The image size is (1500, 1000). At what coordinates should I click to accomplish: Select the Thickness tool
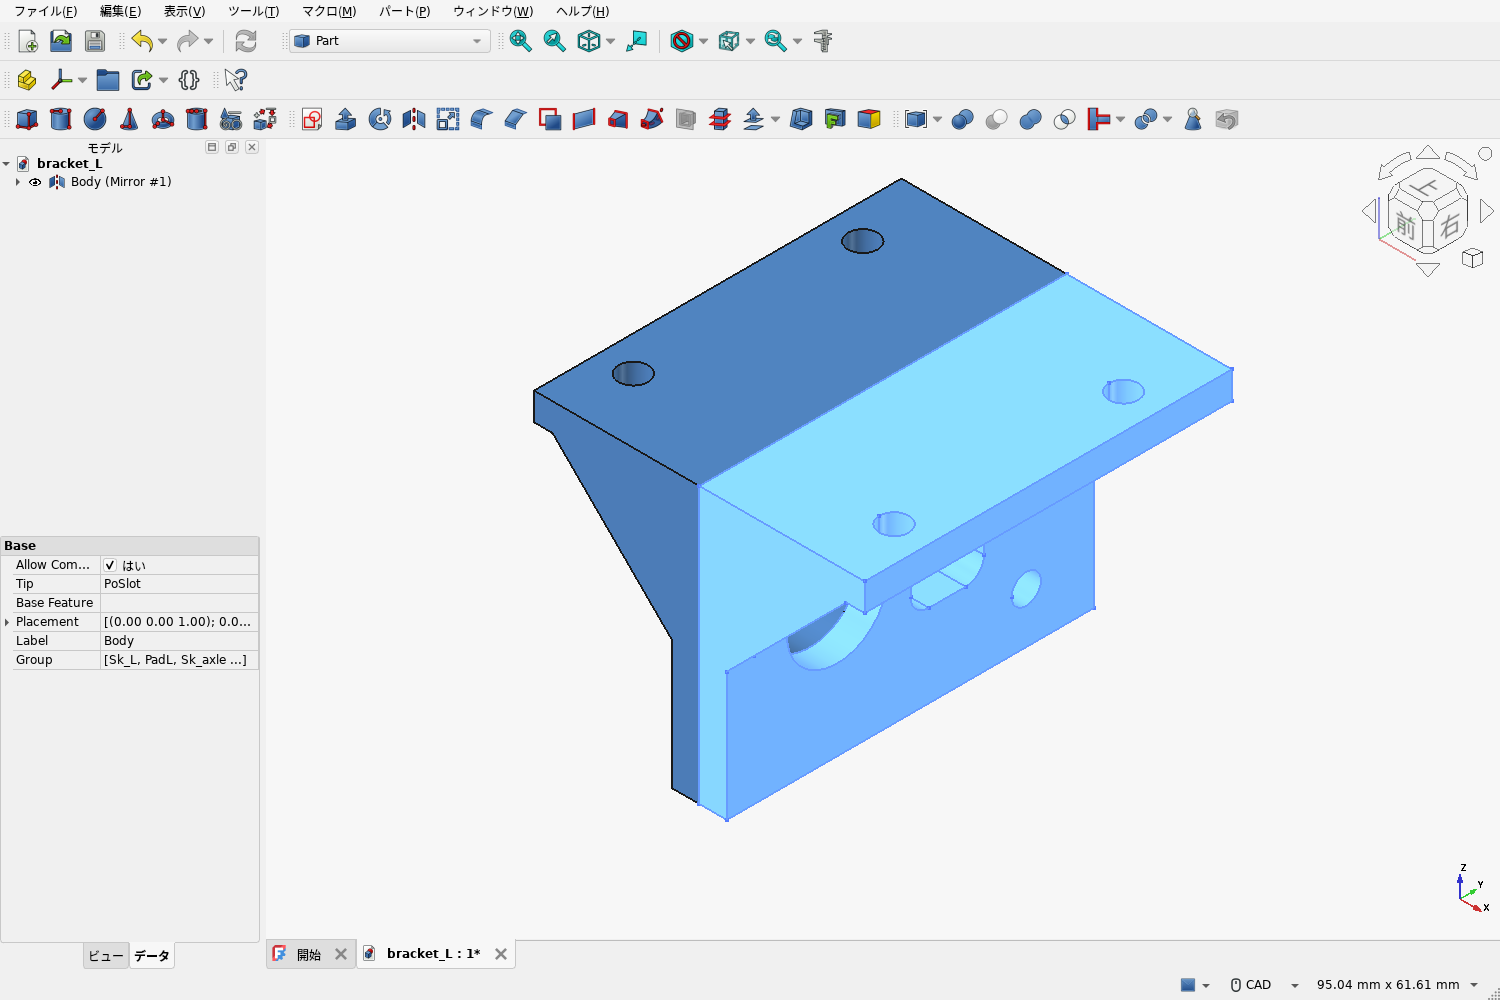tap(801, 120)
